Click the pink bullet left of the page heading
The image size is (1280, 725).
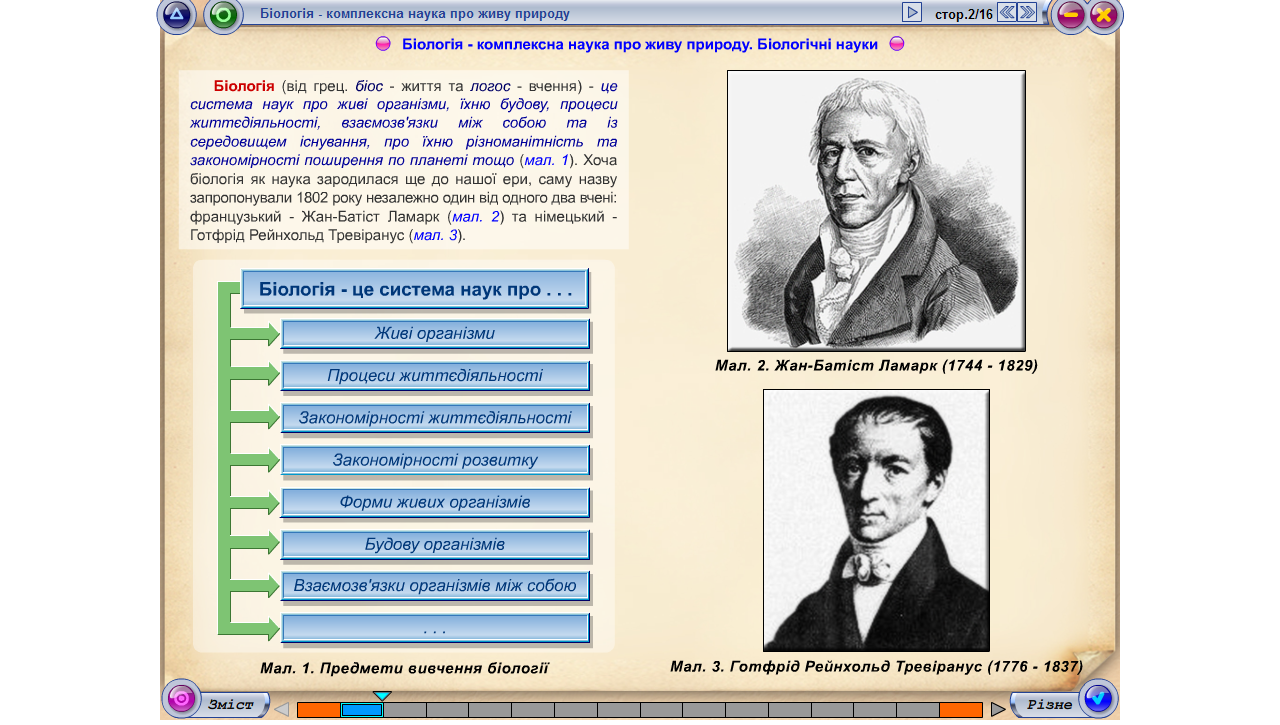click(383, 44)
